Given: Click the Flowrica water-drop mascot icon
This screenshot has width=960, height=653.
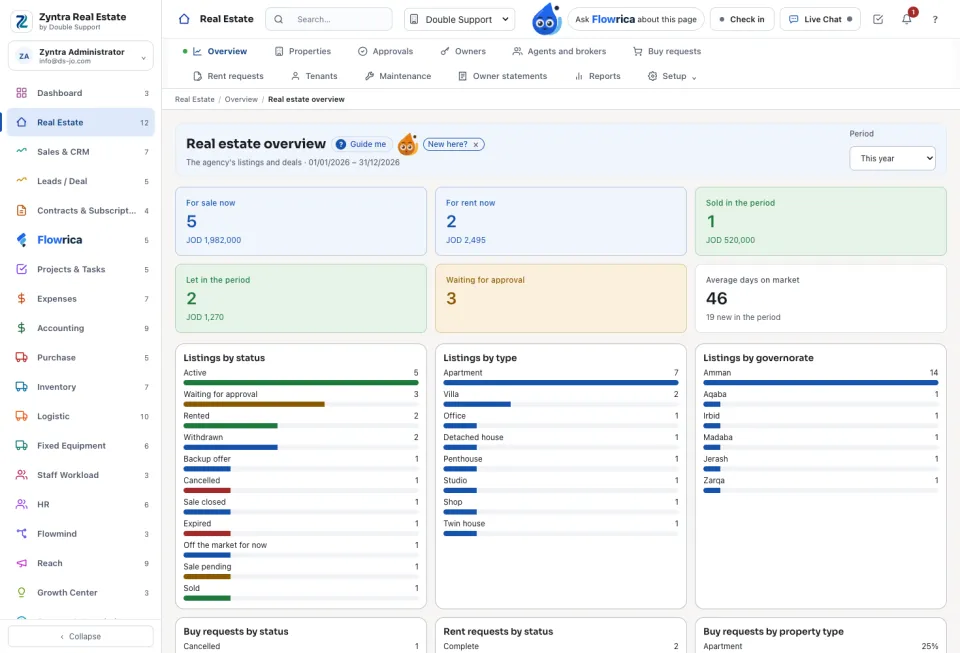Looking at the screenshot, I should pyautogui.click(x=546, y=19).
